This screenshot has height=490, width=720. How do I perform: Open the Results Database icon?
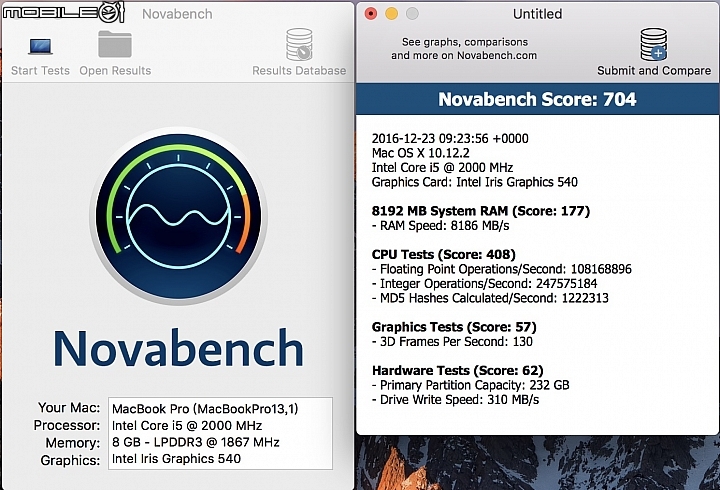(299, 45)
